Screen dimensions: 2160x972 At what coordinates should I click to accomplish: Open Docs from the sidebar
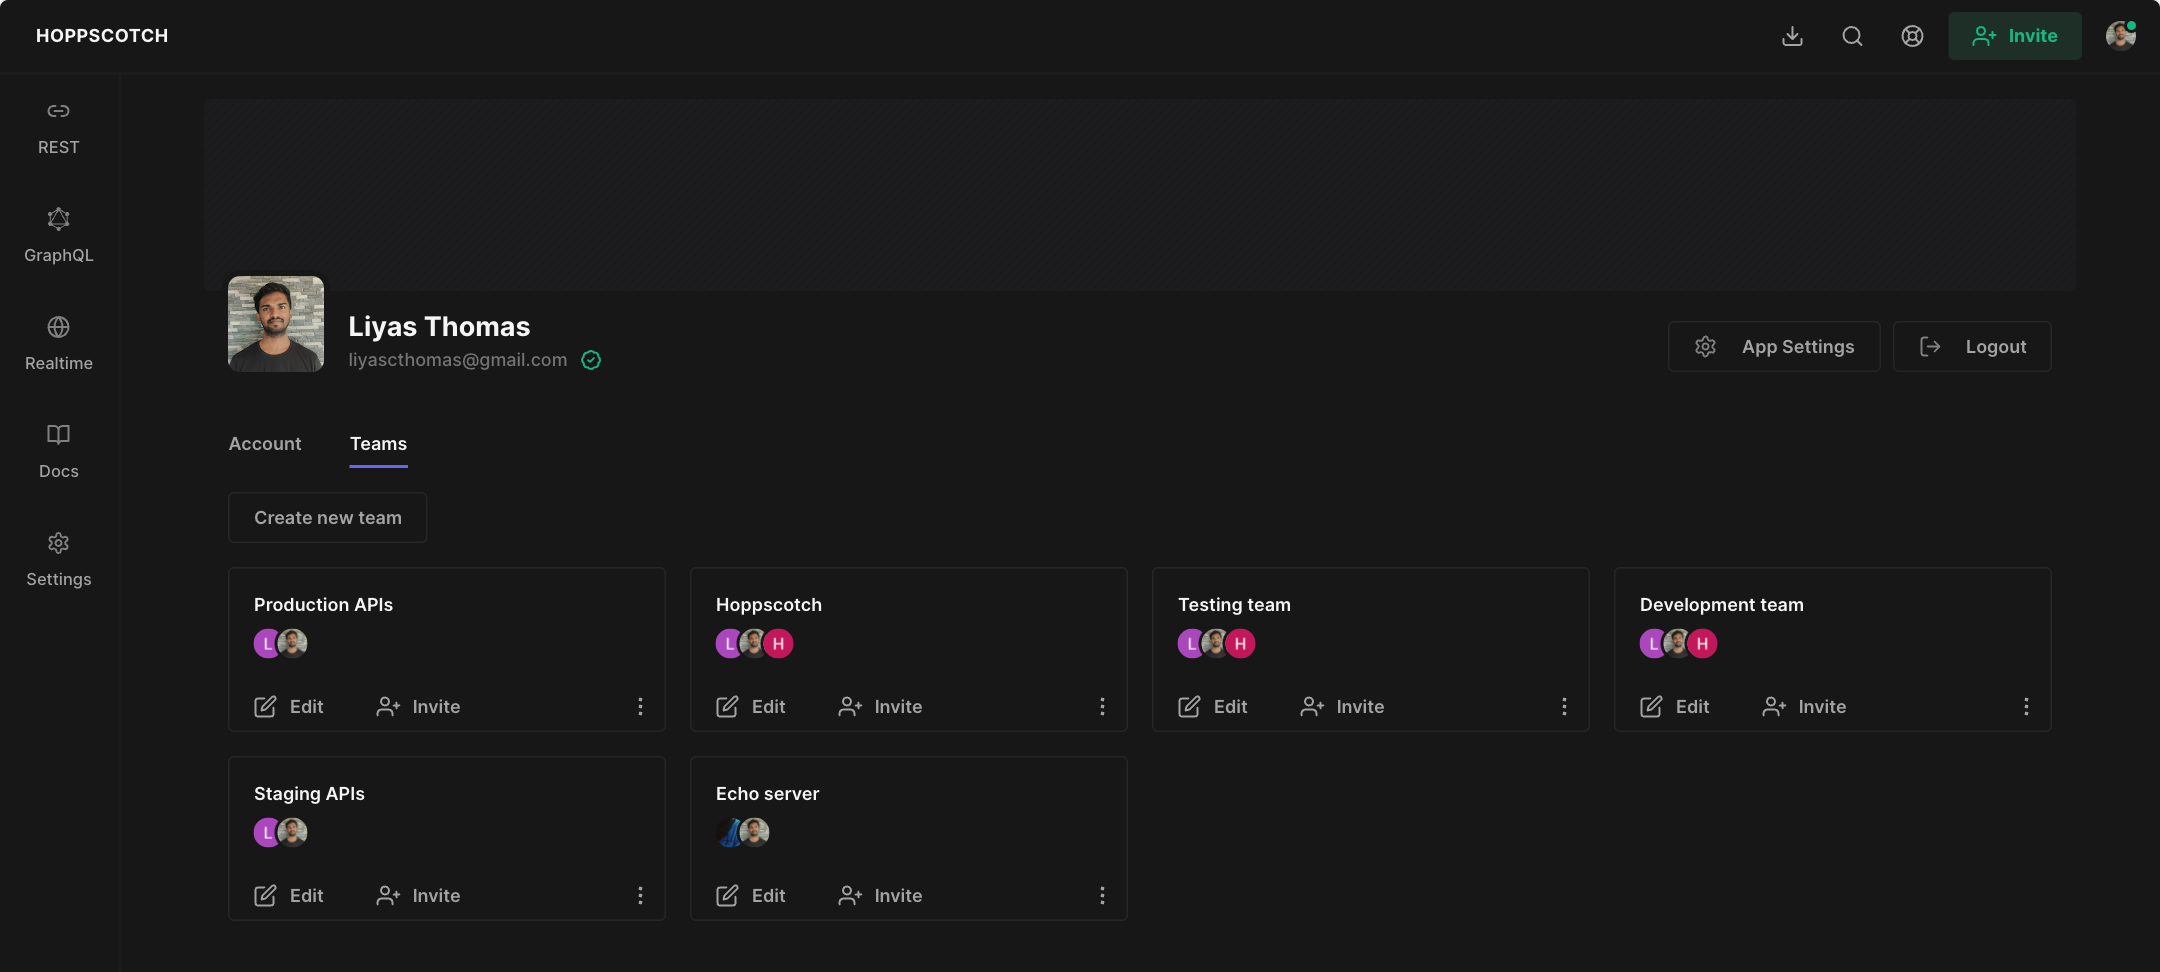(x=58, y=452)
